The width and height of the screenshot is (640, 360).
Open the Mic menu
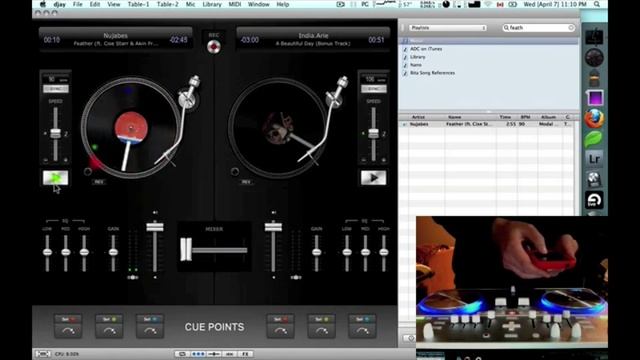191,4
